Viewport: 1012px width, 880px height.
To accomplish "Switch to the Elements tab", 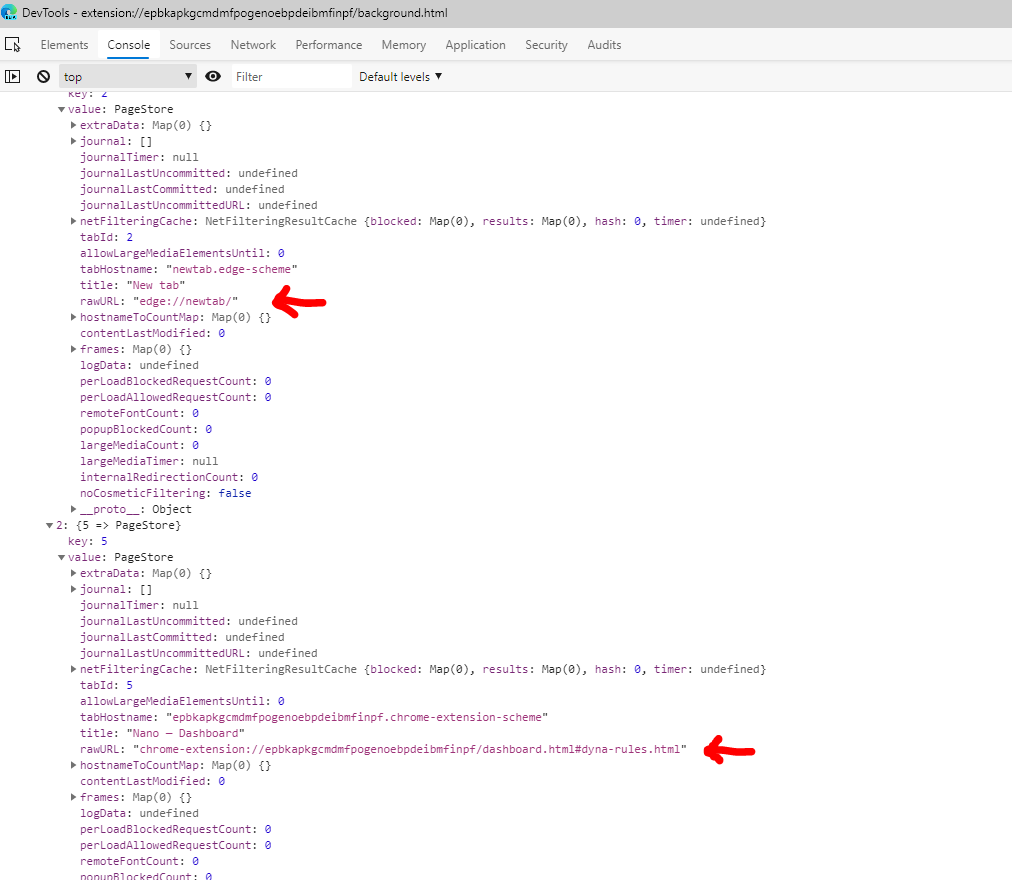I will pos(64,44).
